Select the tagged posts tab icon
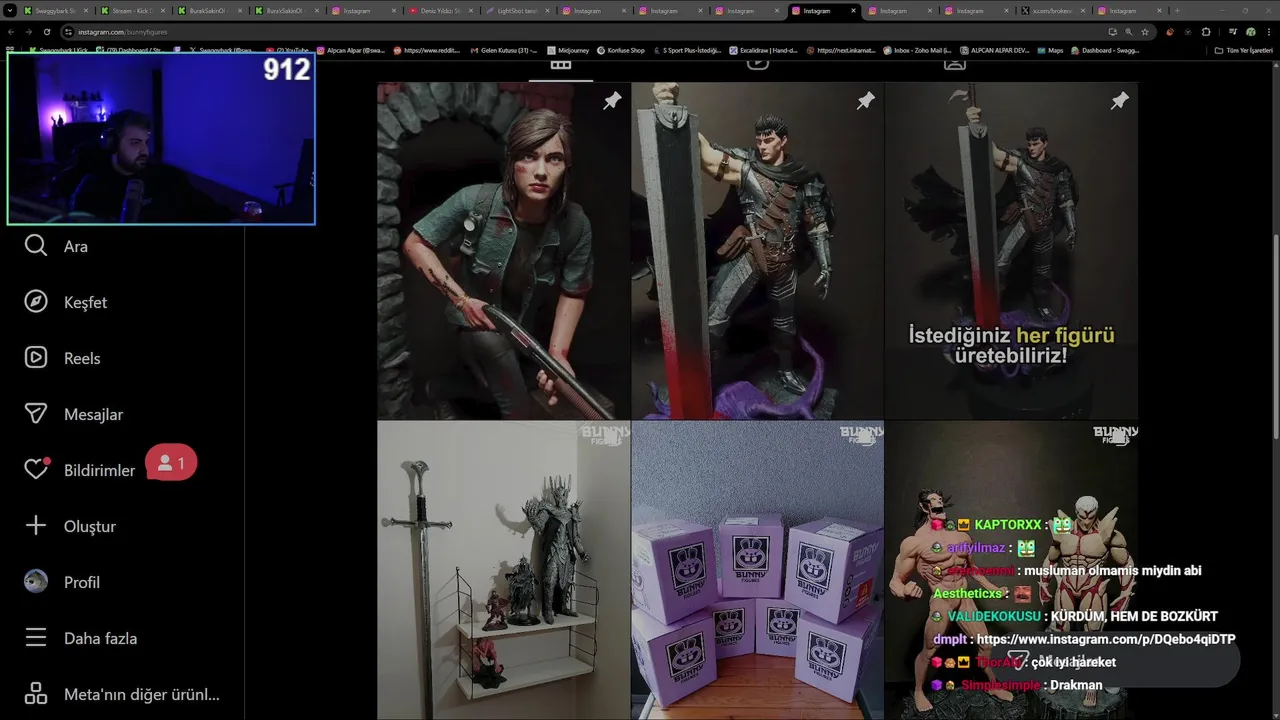This screenshot has height=720, width=1280. [955, 65]
